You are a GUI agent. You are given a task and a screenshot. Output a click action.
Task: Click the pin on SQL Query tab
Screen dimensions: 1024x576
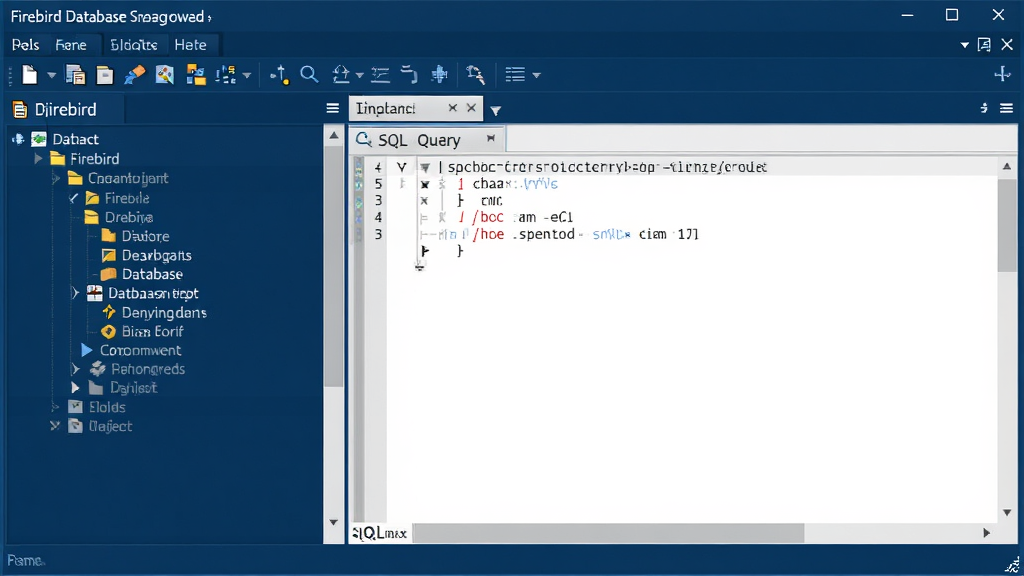pyautogui.click(x=490, y=138)
